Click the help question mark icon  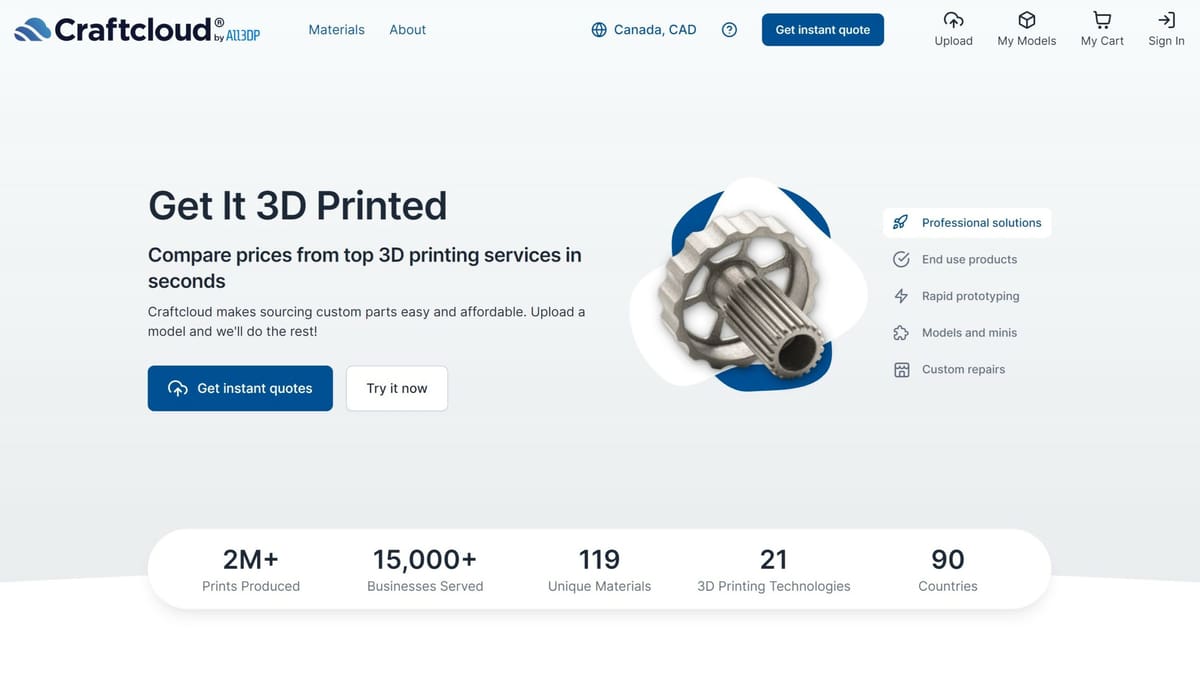point(729,30)
